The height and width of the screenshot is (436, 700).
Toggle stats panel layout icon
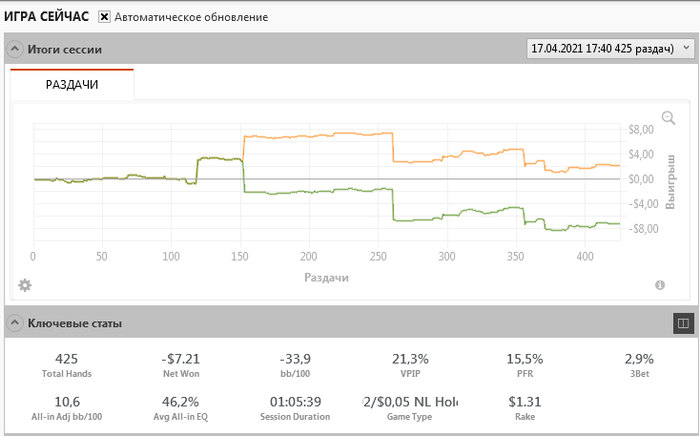(683, 323)
